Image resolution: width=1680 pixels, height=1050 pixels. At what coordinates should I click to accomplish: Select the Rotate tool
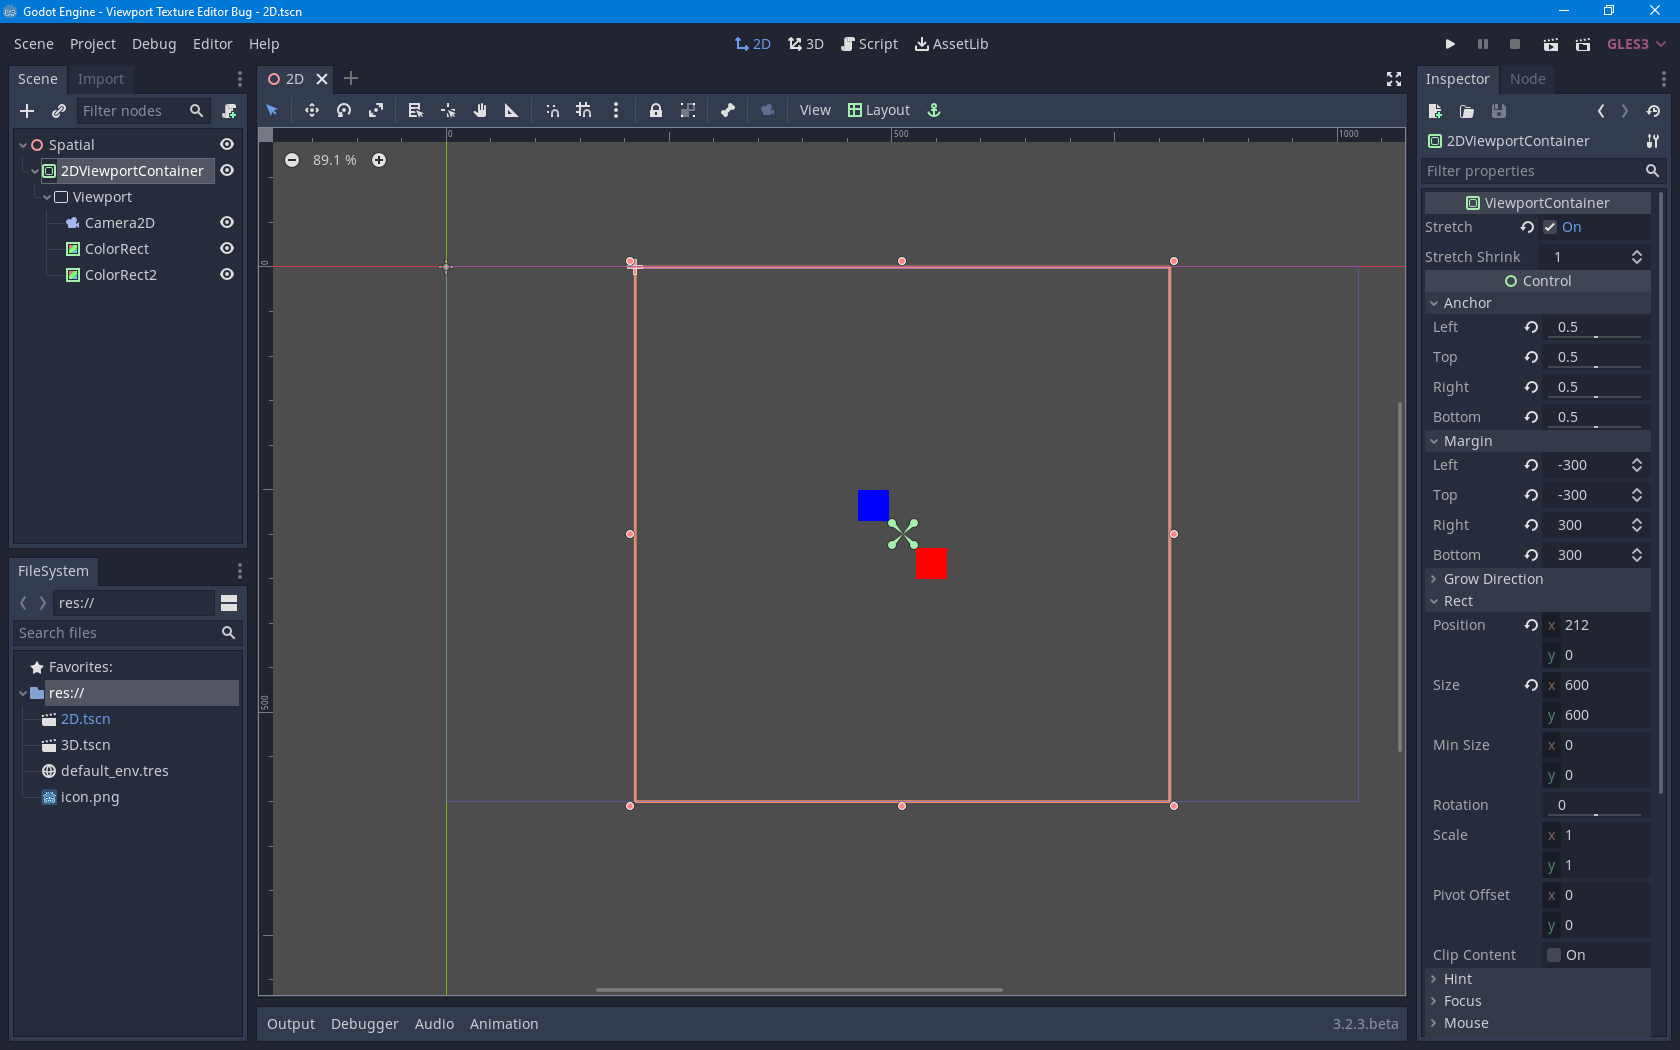click(x=343, y=110)
